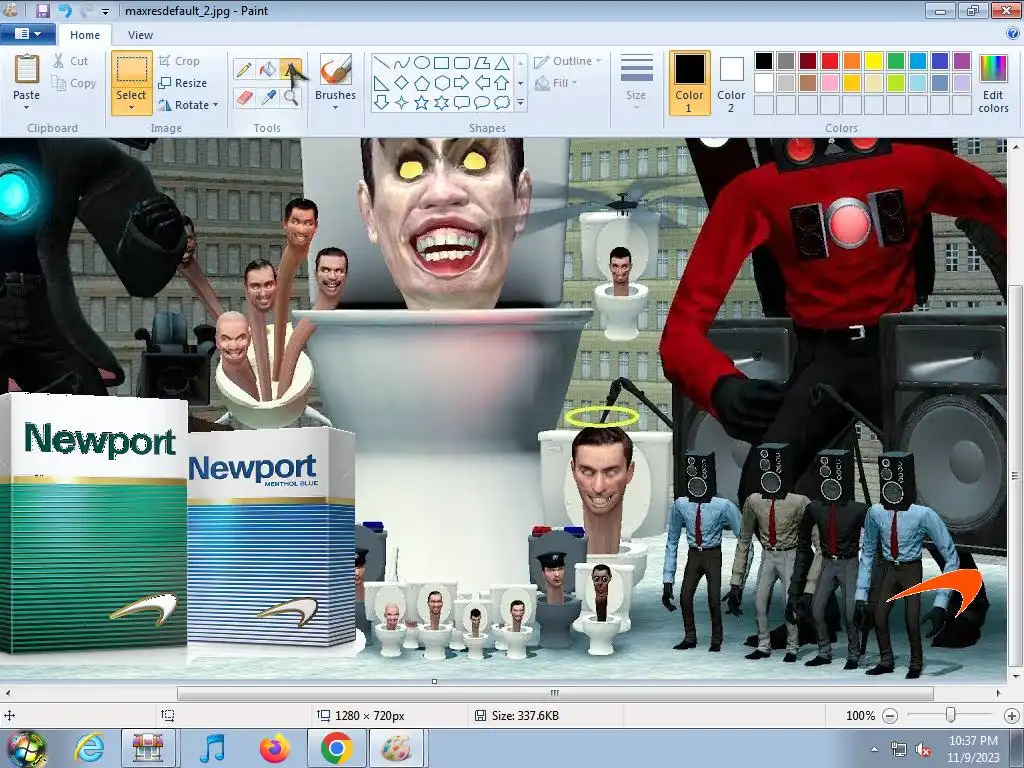
Task: Expand the Customize Quick Access Toolbar arrow
Action: click(105, 11)
